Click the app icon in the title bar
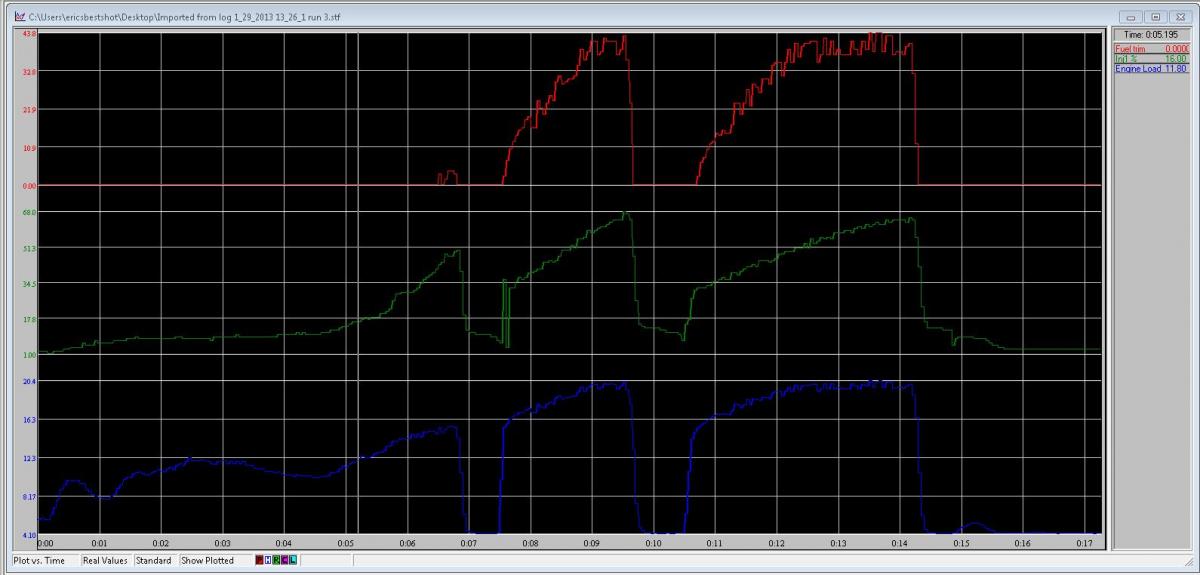The width and height of the screenshot is (1200, 575). pos(19,17)
